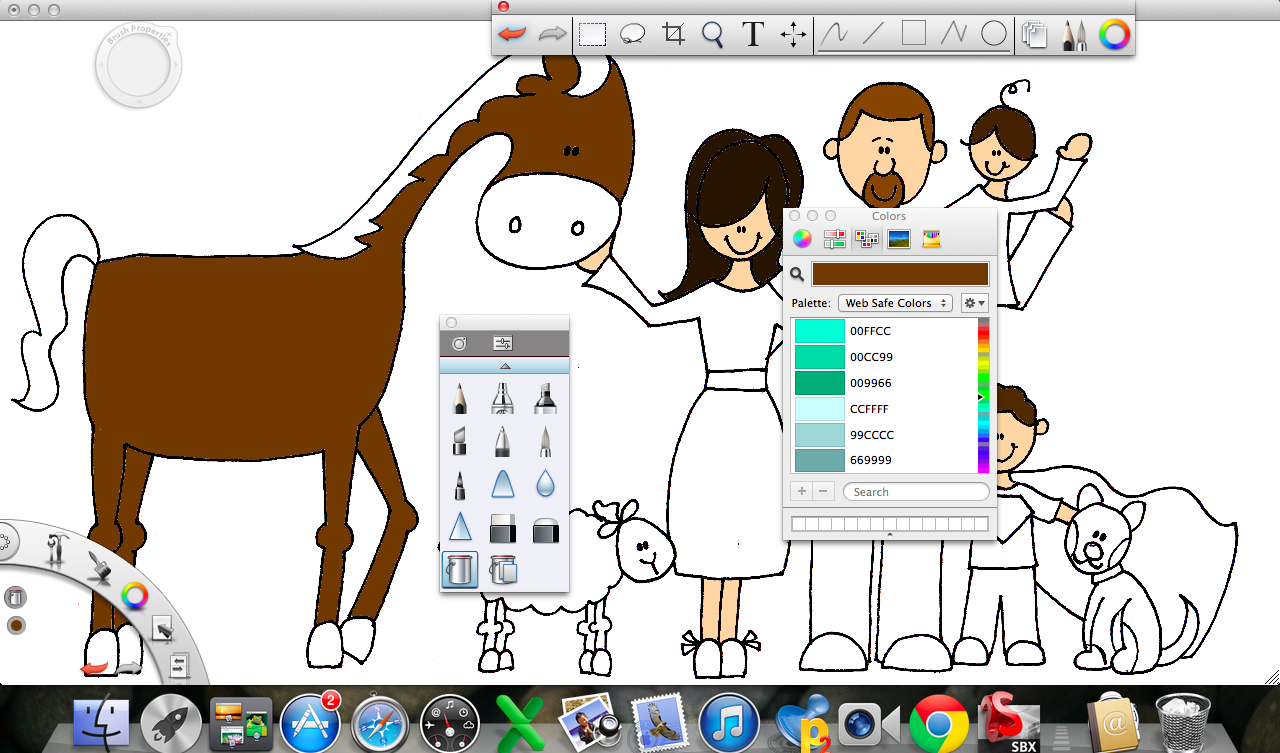Choose the rectangle shape tool
Screen dimensions: 1280x753
[913, 34]
